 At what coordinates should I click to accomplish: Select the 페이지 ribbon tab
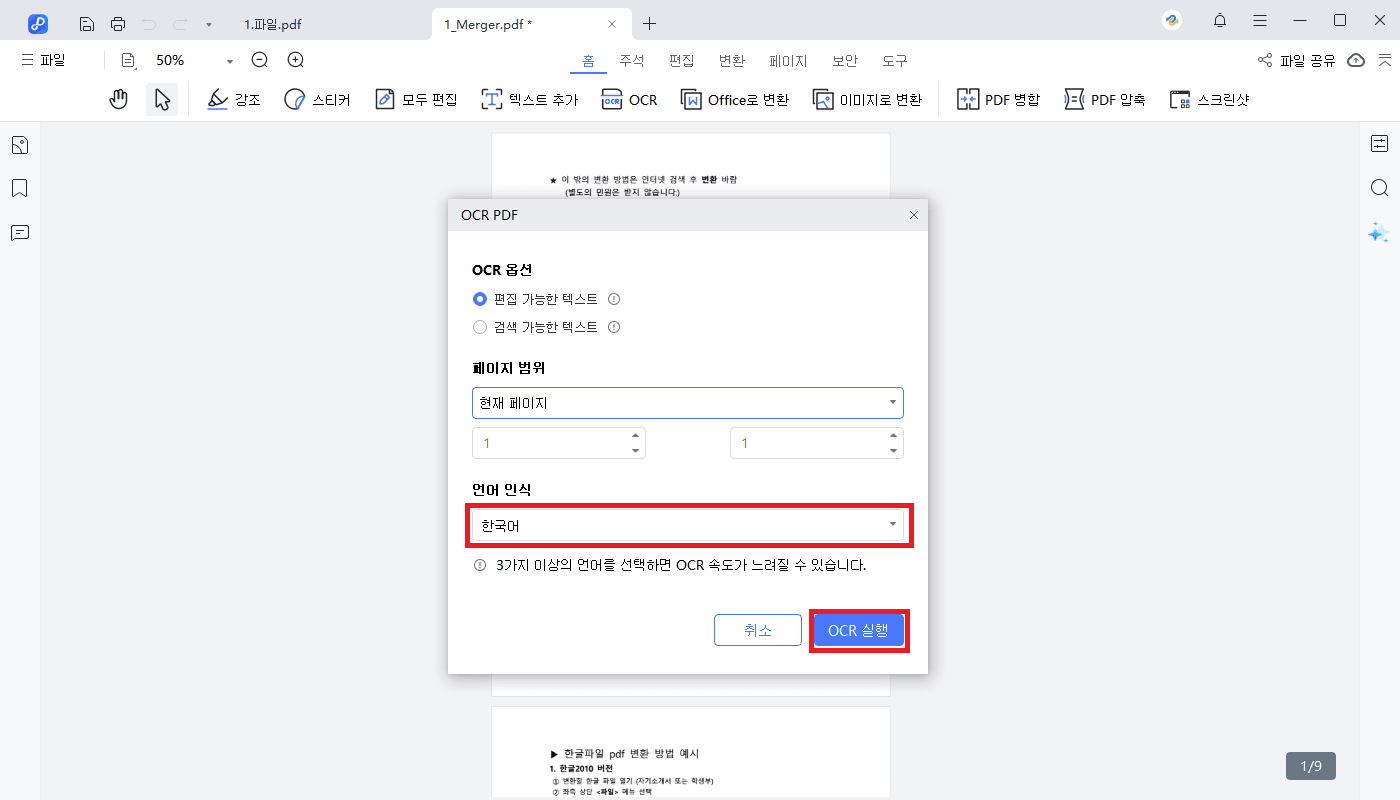coord(788,60)
